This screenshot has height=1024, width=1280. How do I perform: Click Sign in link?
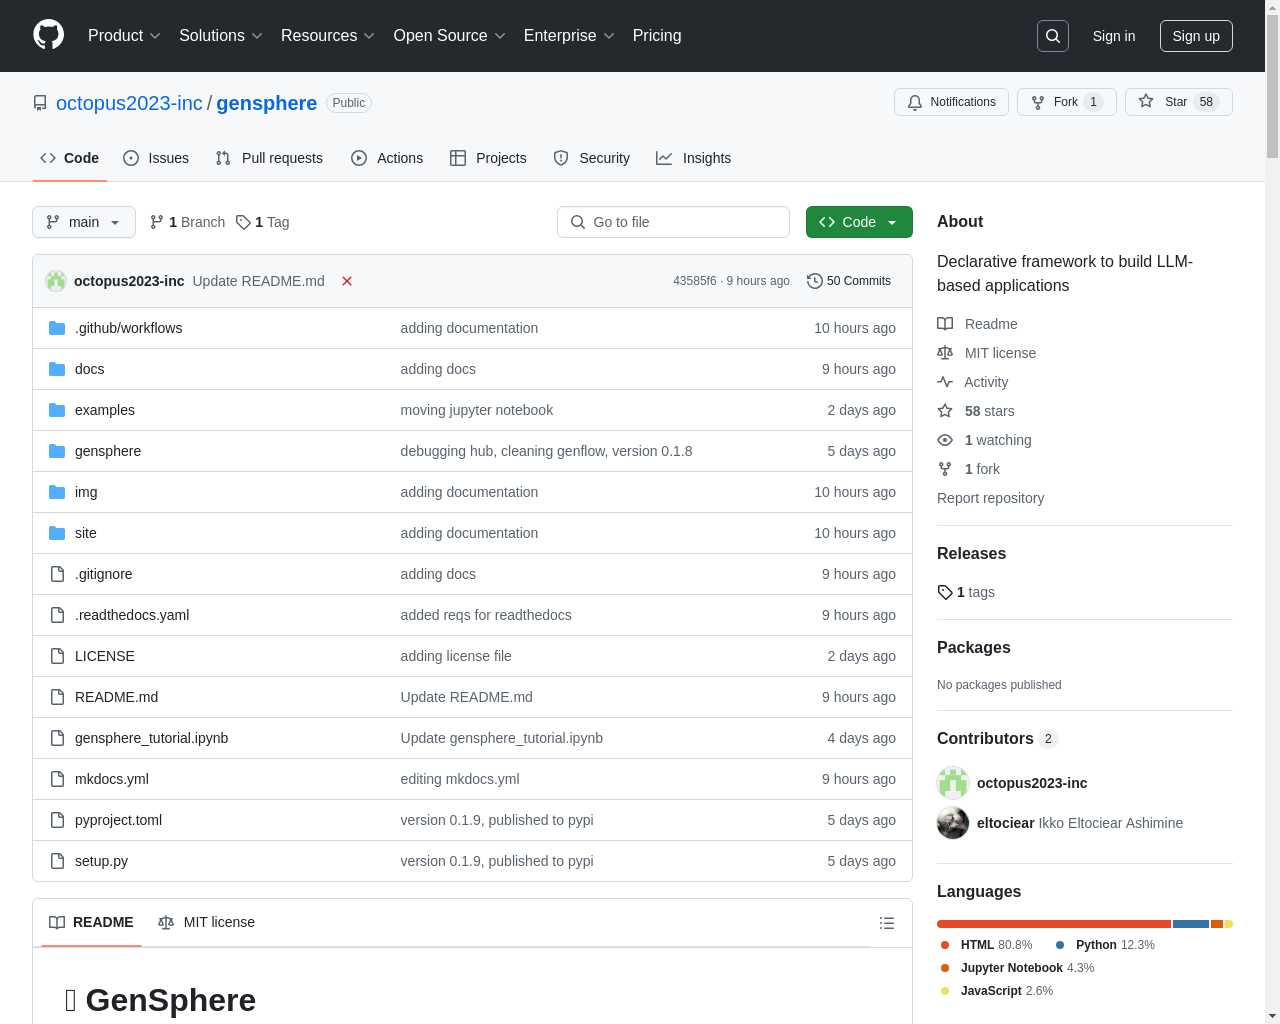point(1114,36)
